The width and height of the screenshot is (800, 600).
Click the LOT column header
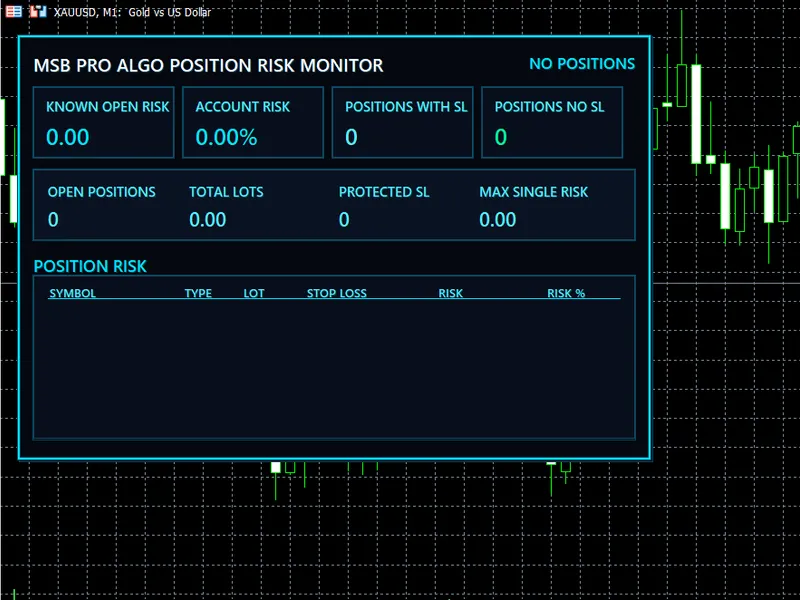point(254,293)
